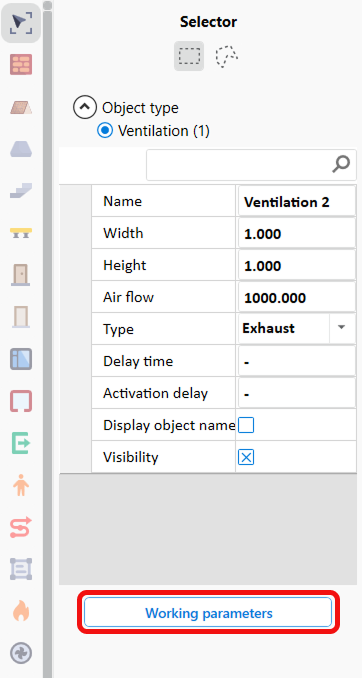Image resolution: width=362 pixels, height=678 pixels.
Task: Edit the Height value field
Action: (297, 266)
